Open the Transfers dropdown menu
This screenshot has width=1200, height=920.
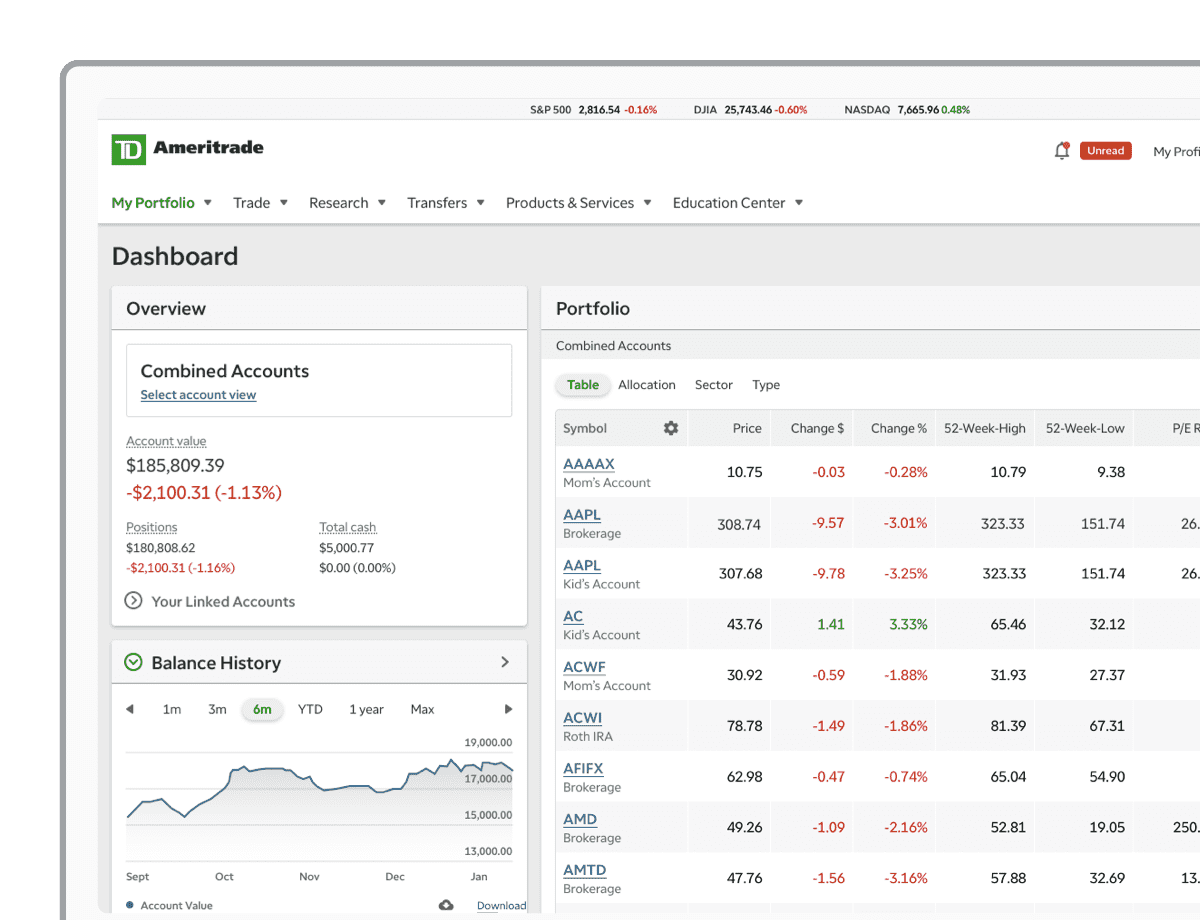click(446, 202)
